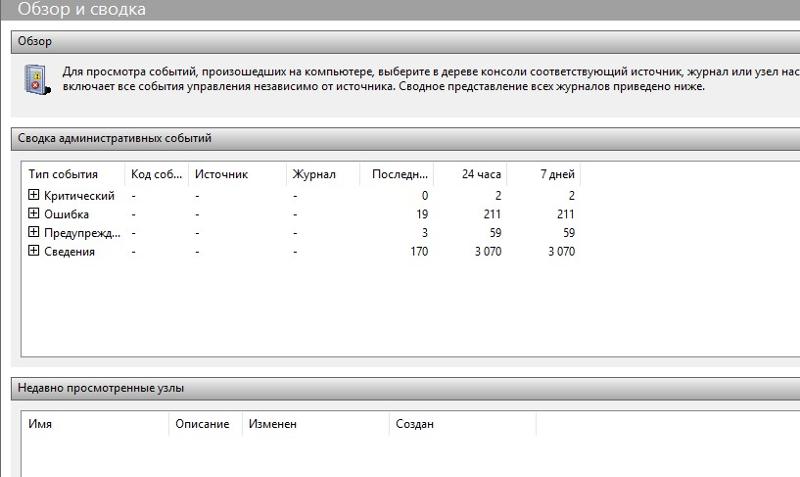Expand the Ошибка event type row
800x477 pixels.
click(x=33, y=213)
